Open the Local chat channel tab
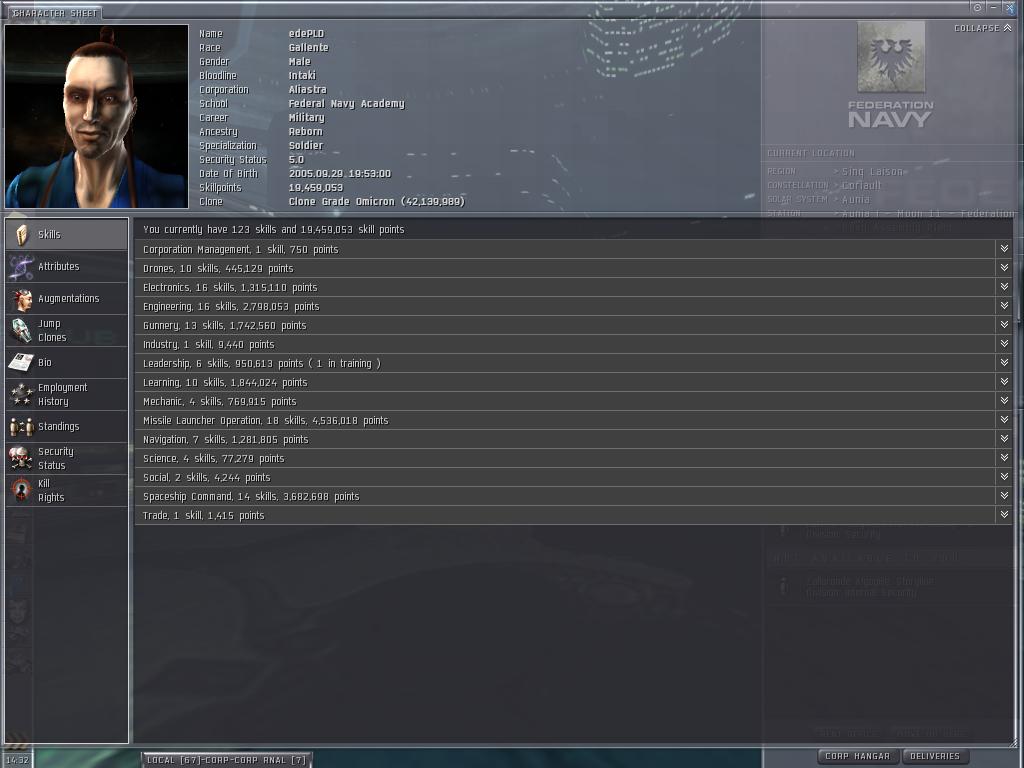The height and width of the screenshot is (768, 1024). click(x=226, y=760)
